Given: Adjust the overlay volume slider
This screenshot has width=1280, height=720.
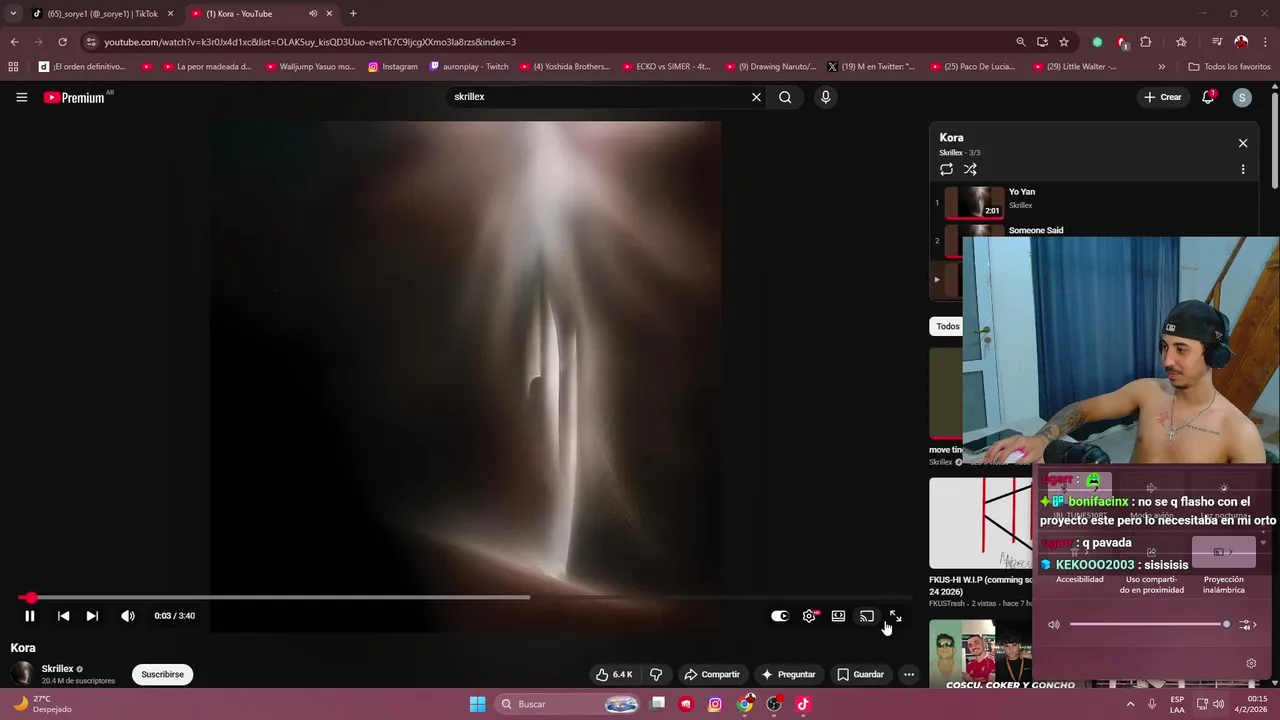Looking at the screenshot, I should tap(1149, 624).
